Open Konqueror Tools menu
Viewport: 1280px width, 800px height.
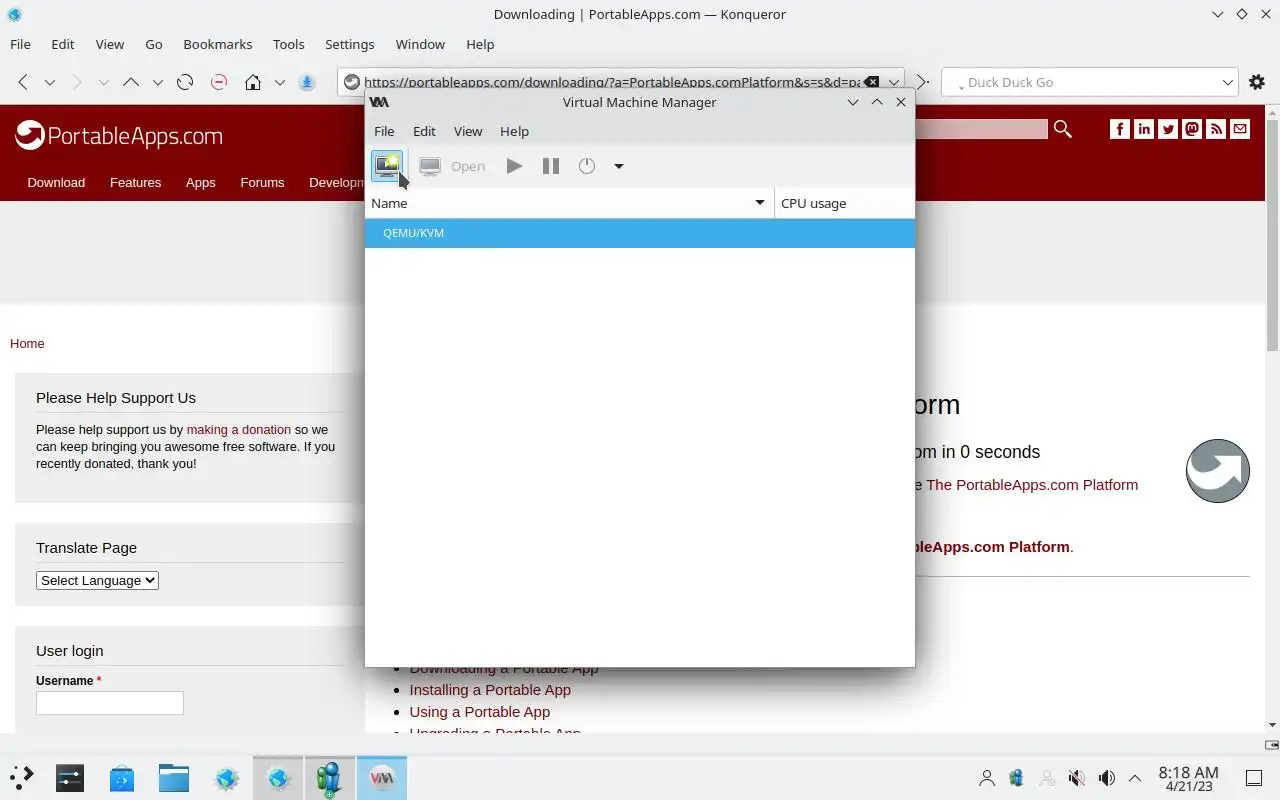click(x=288, y=44)
